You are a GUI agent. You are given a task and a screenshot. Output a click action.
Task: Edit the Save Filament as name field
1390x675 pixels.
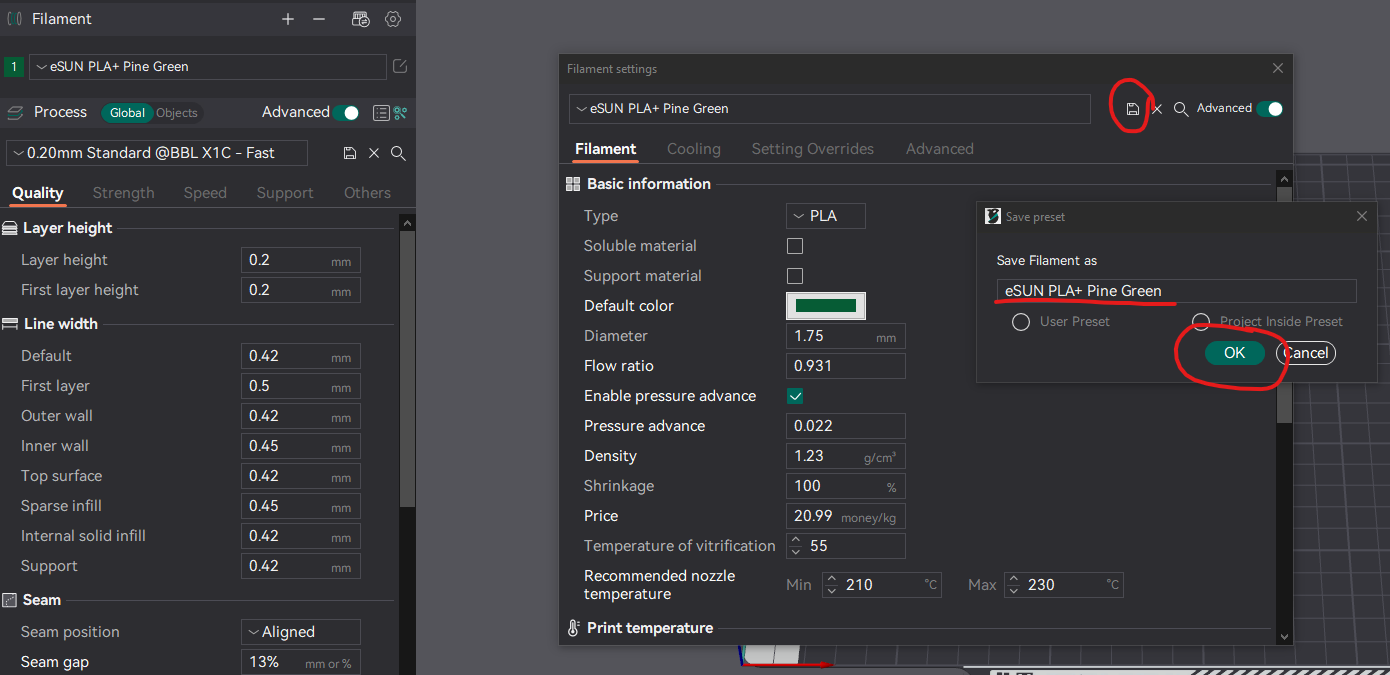(1177, 291)
